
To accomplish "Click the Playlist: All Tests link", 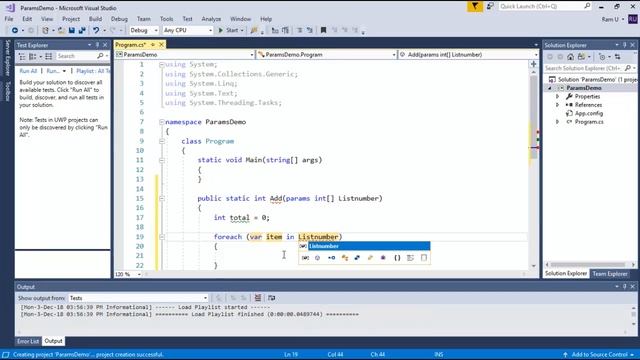I will tap(93, 71).
